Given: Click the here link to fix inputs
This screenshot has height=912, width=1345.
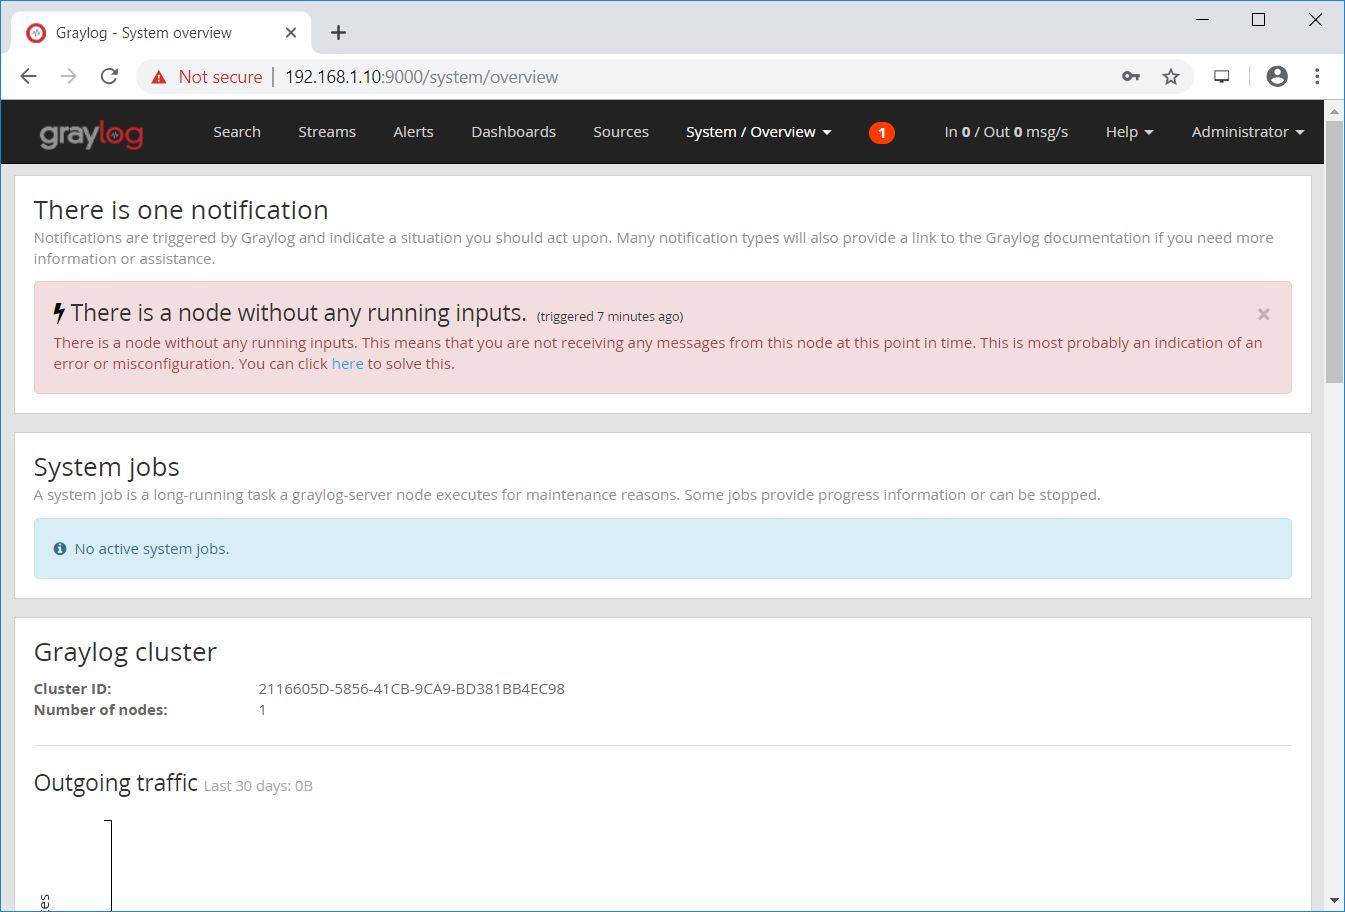Looking at the screenshot, I should pyautogui.click(x=347, y=363).
